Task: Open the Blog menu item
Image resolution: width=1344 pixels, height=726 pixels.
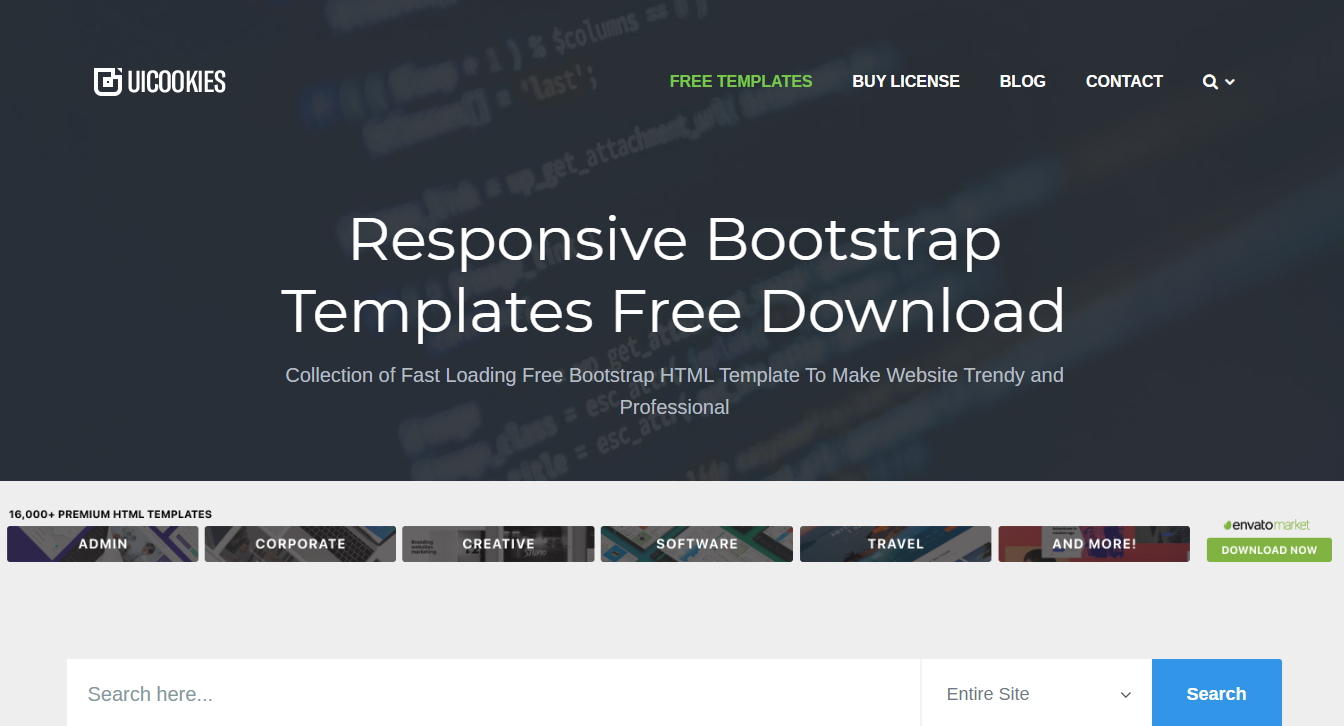Action: (1023, 82)
